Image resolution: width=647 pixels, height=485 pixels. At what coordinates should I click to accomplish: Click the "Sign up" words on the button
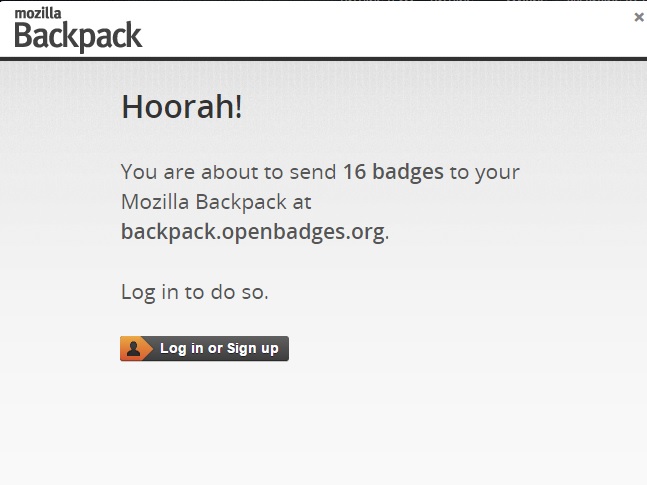coord(253,349)
